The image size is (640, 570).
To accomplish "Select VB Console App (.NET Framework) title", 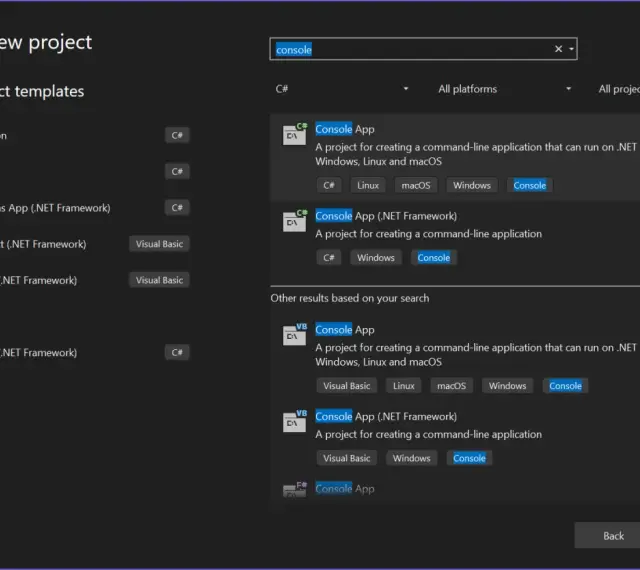I will [386, 416].
